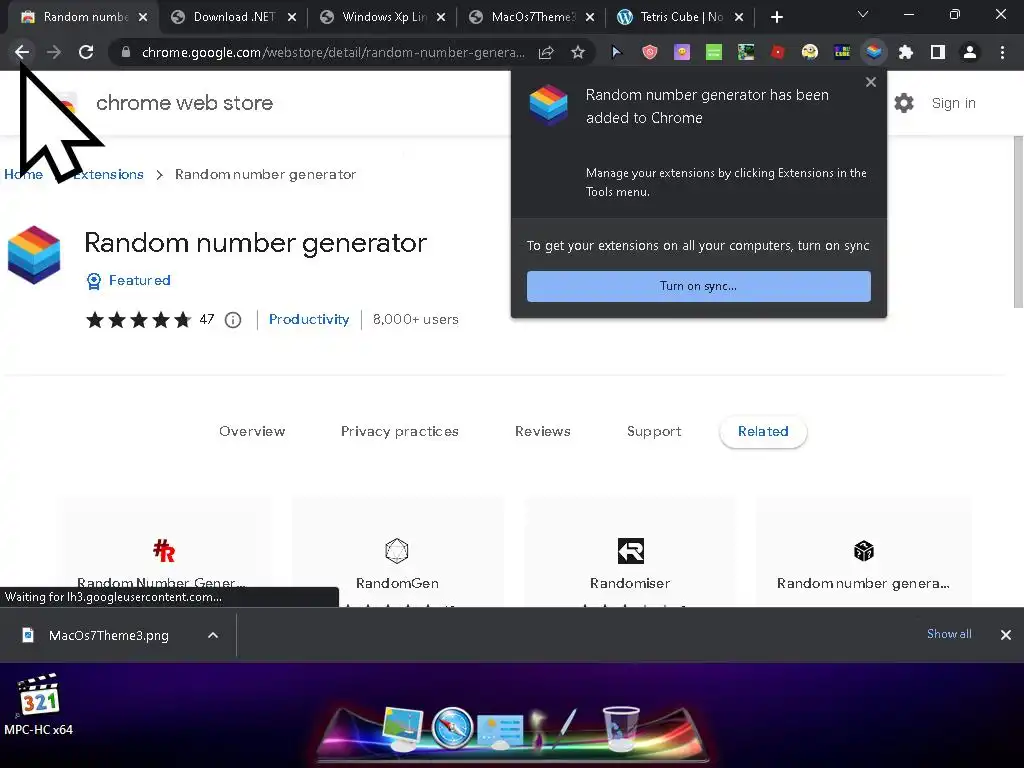
Task: Open the Minecraft-style extension icon
Action: point(746,52)
